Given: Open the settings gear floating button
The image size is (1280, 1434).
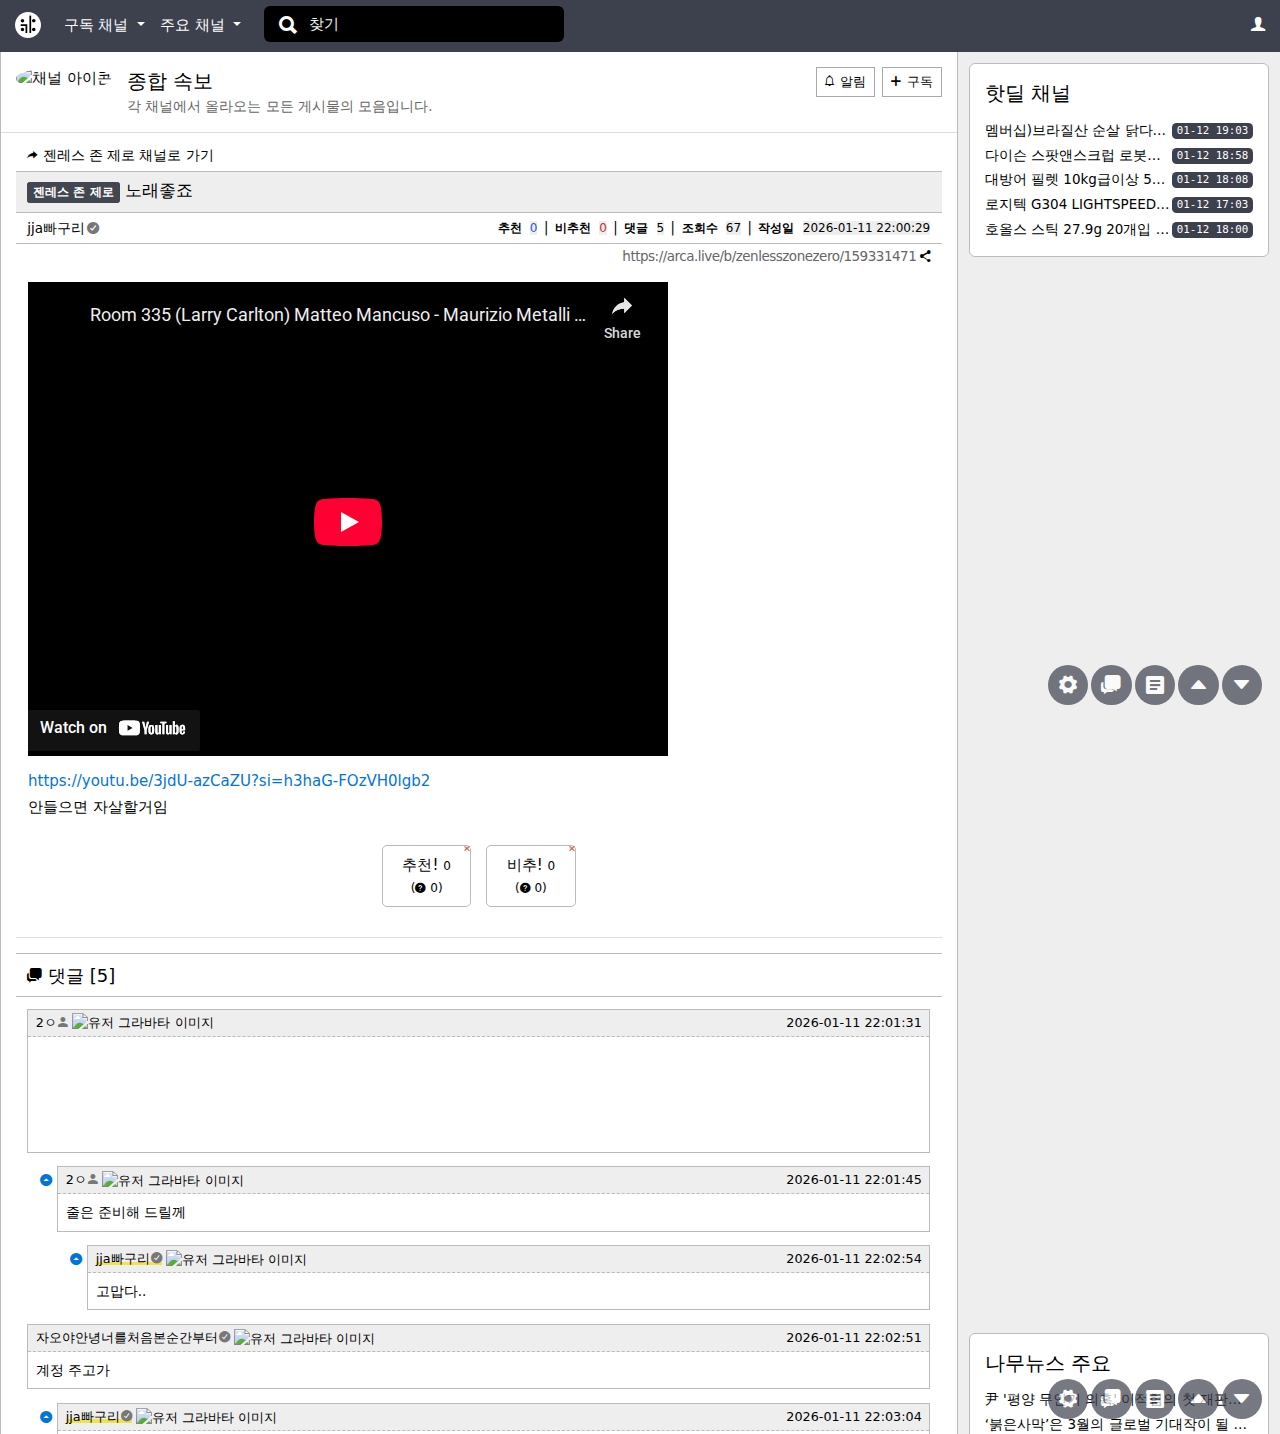Looking at the screenshot, I should (x=1068, y=685).
